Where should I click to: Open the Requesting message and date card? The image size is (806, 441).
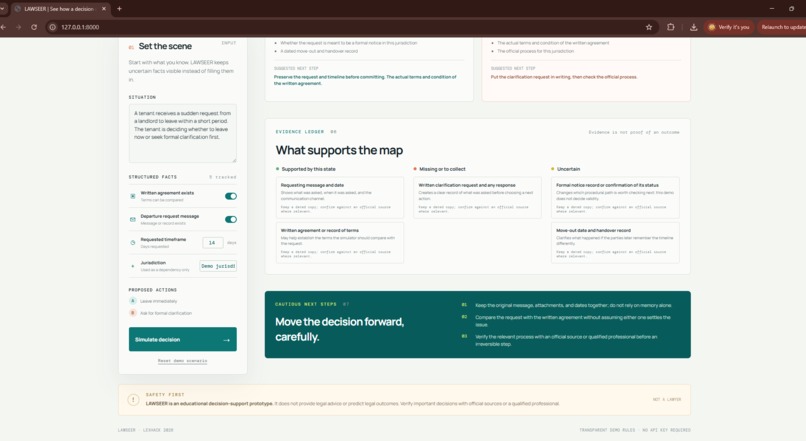coord(340,198)
